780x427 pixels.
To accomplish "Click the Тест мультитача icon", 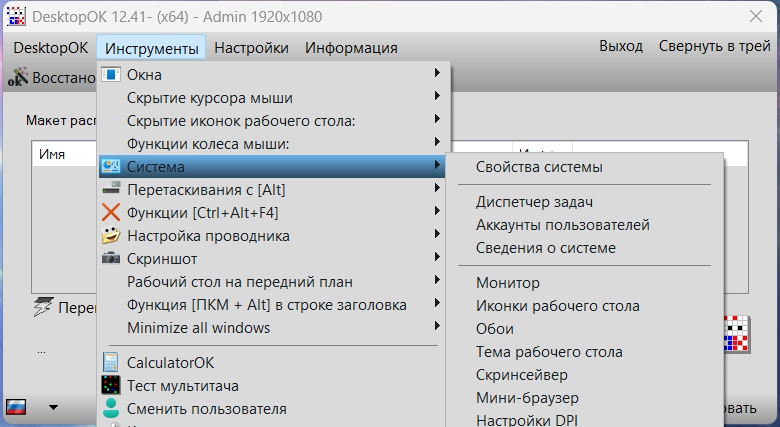I will (111, 386).
